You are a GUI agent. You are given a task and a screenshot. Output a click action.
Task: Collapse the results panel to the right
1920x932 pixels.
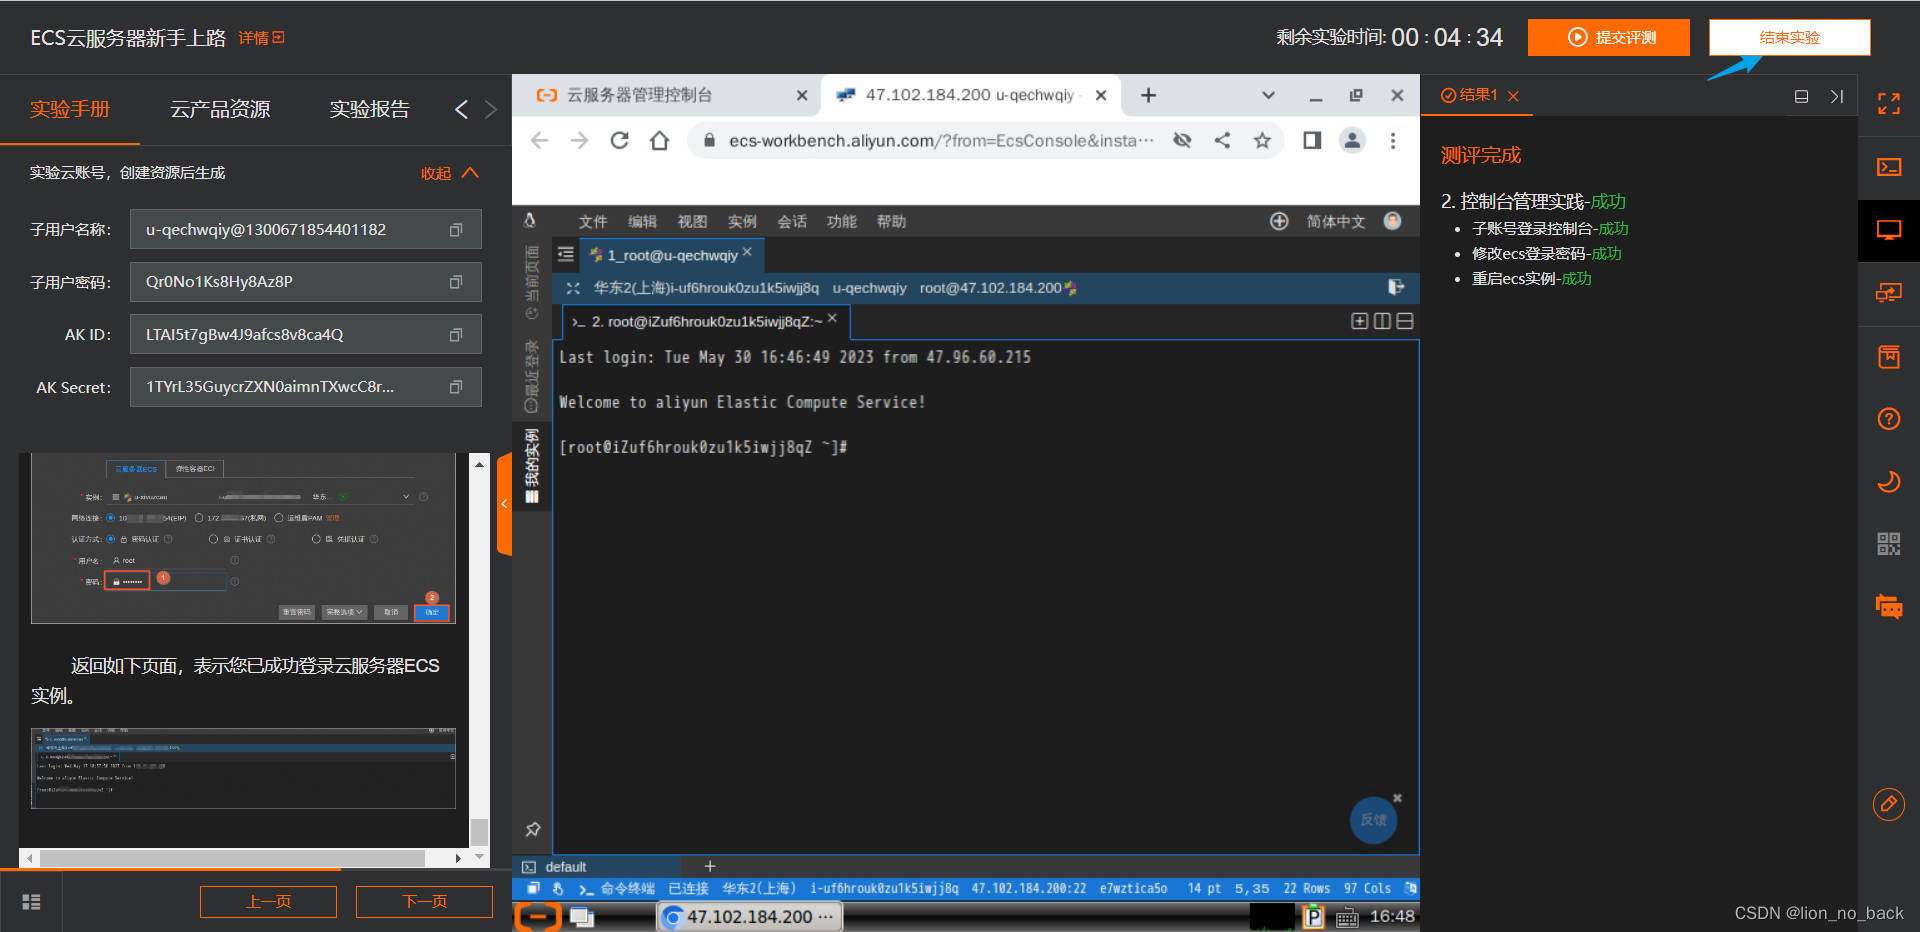[1836, 96]
